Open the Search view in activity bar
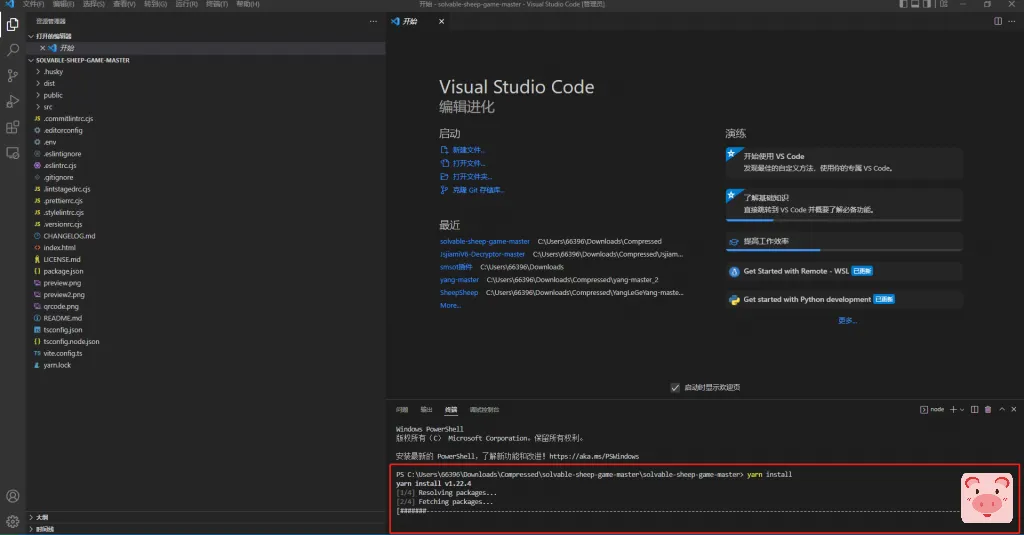 point(13,49)
